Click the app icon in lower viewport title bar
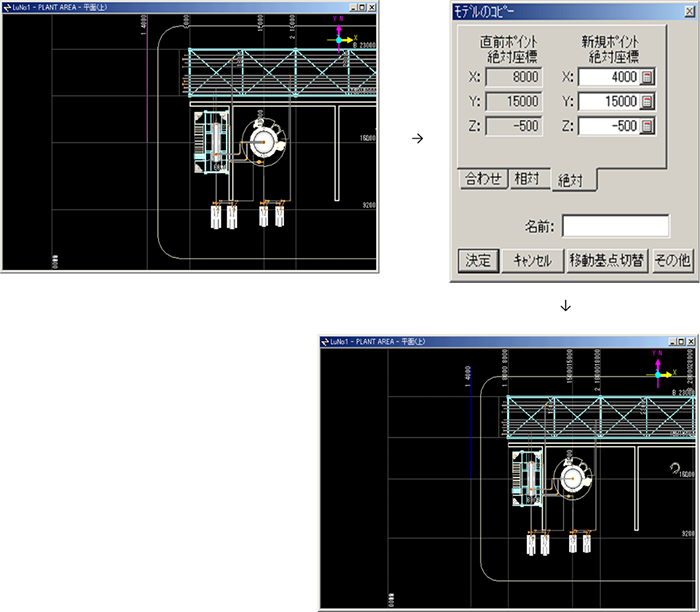 click(x=325, y=341)
